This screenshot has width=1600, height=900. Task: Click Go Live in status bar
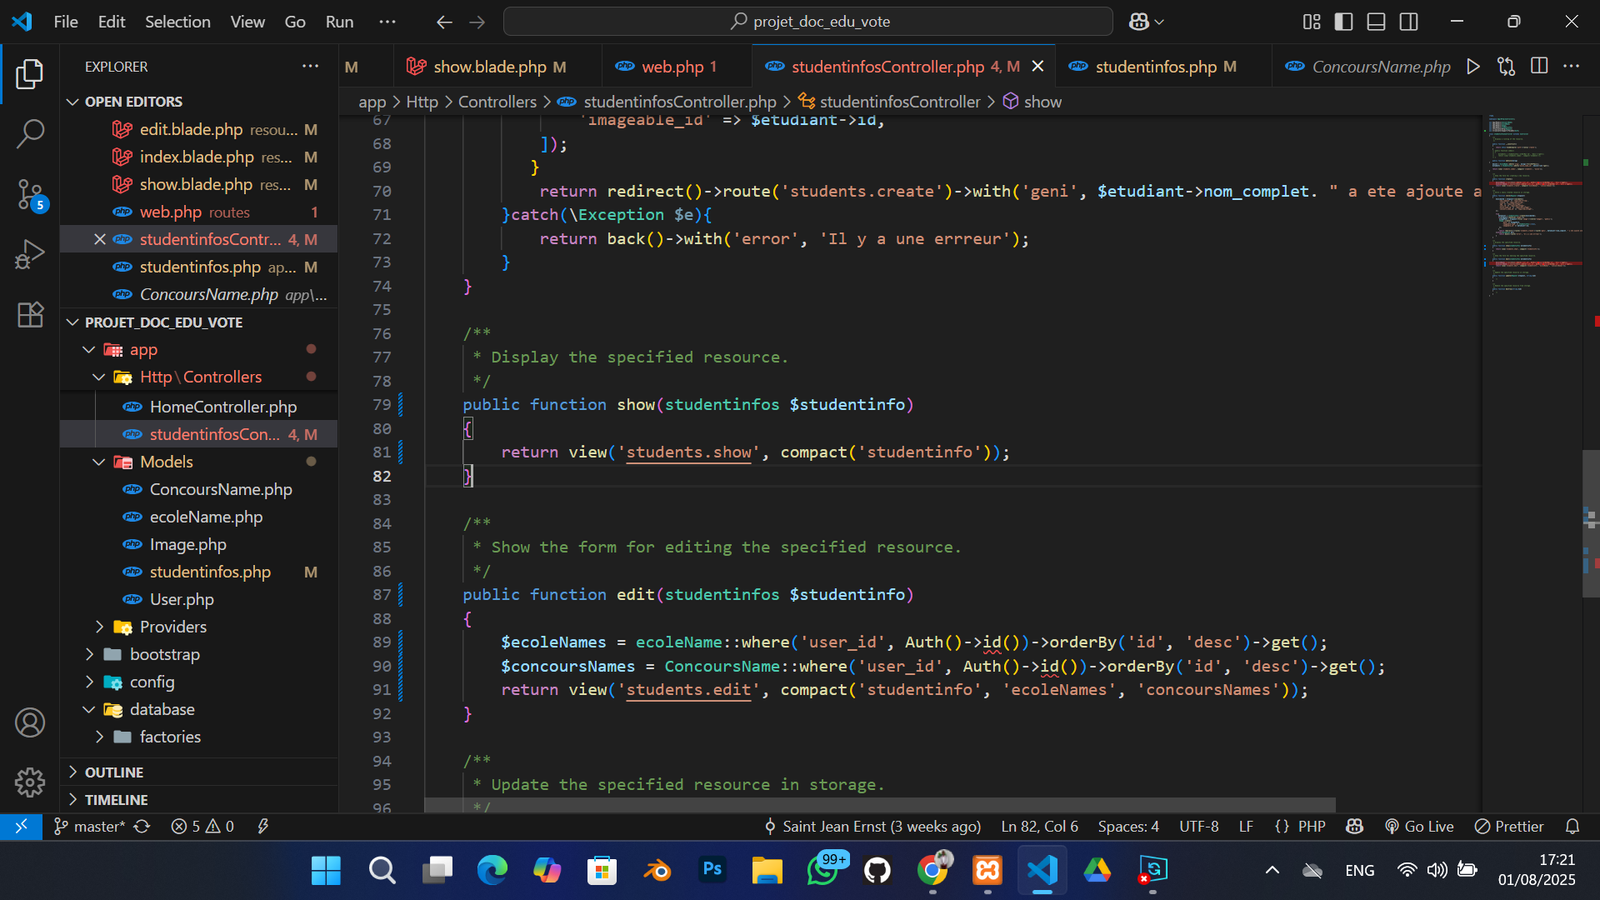[1419, 826]
